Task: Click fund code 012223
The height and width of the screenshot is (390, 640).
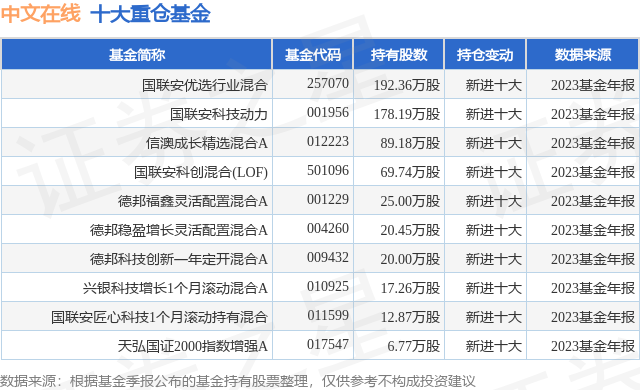Action: [x=328, y=141]
